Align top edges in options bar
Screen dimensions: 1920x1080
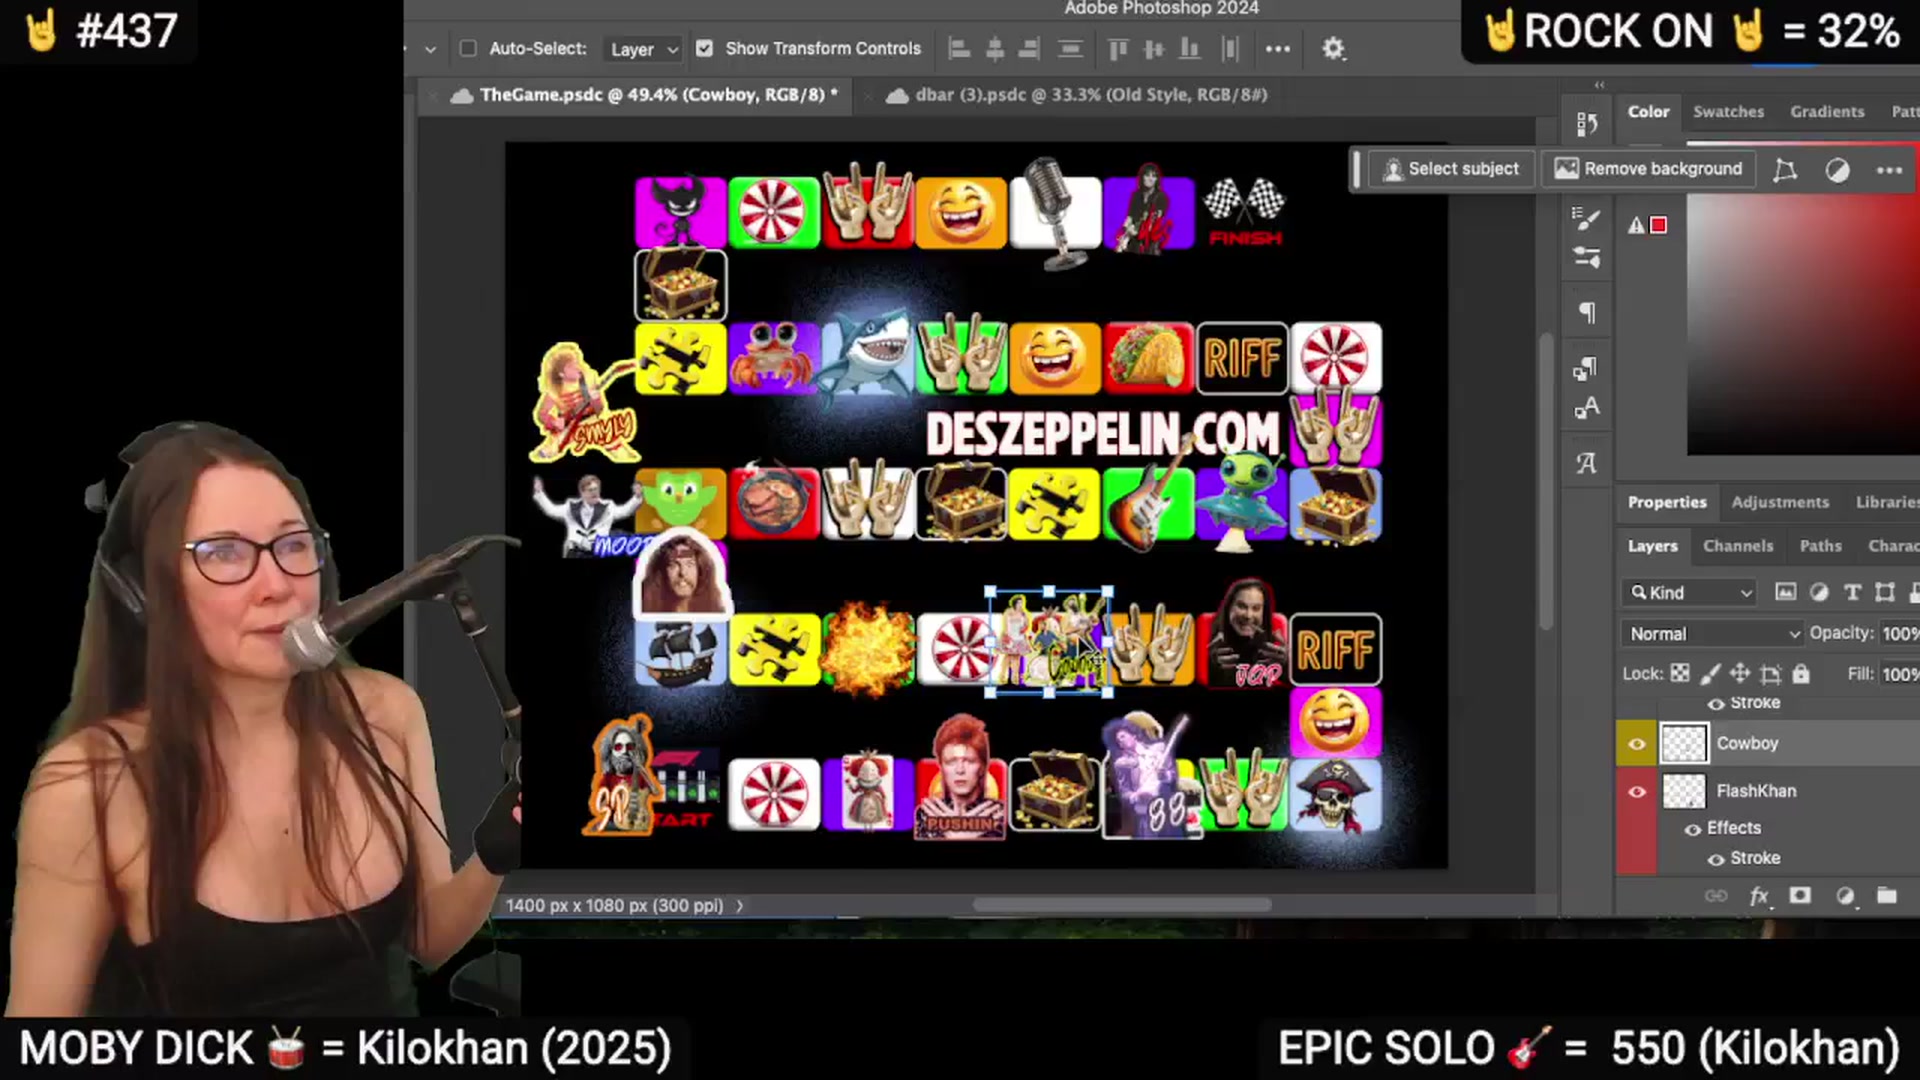tap(1118, 48)
